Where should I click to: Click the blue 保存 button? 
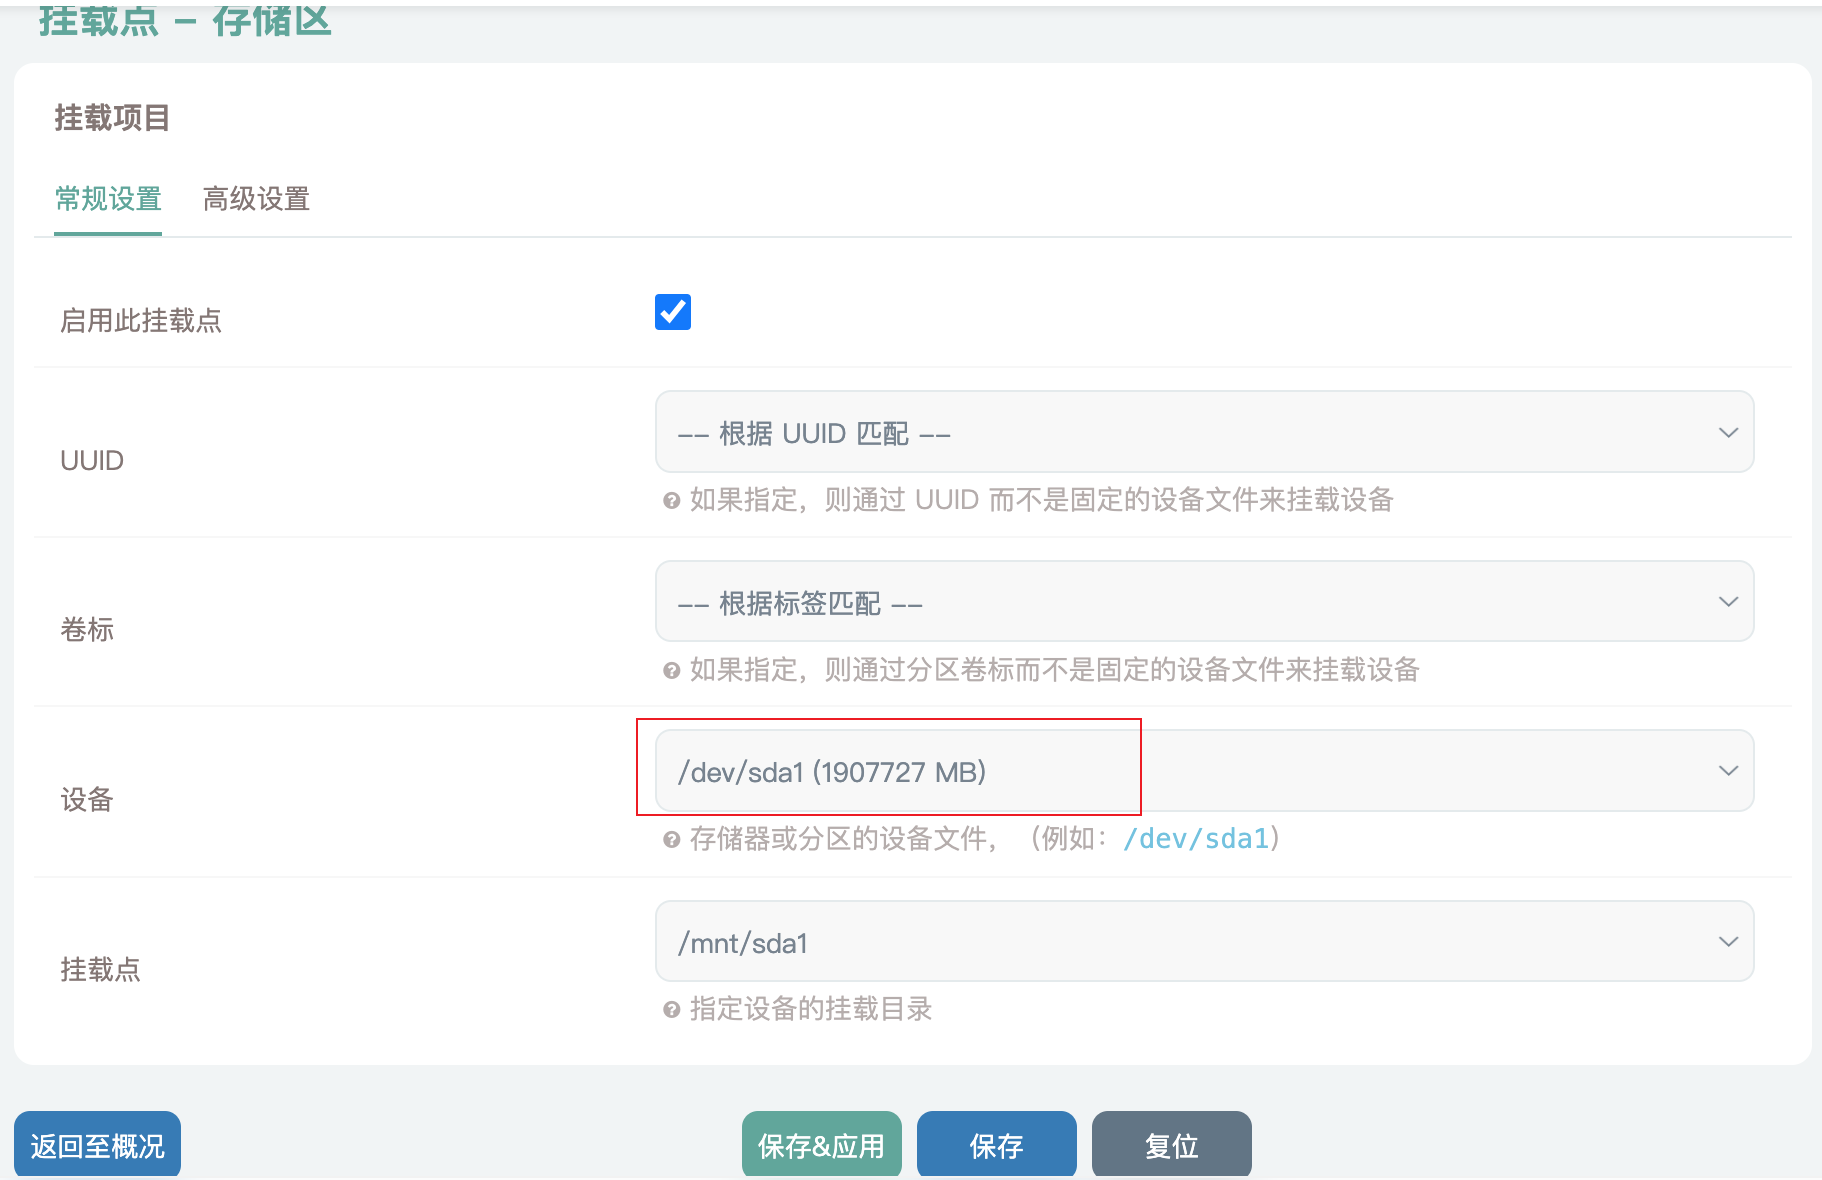coord(996,1145)
